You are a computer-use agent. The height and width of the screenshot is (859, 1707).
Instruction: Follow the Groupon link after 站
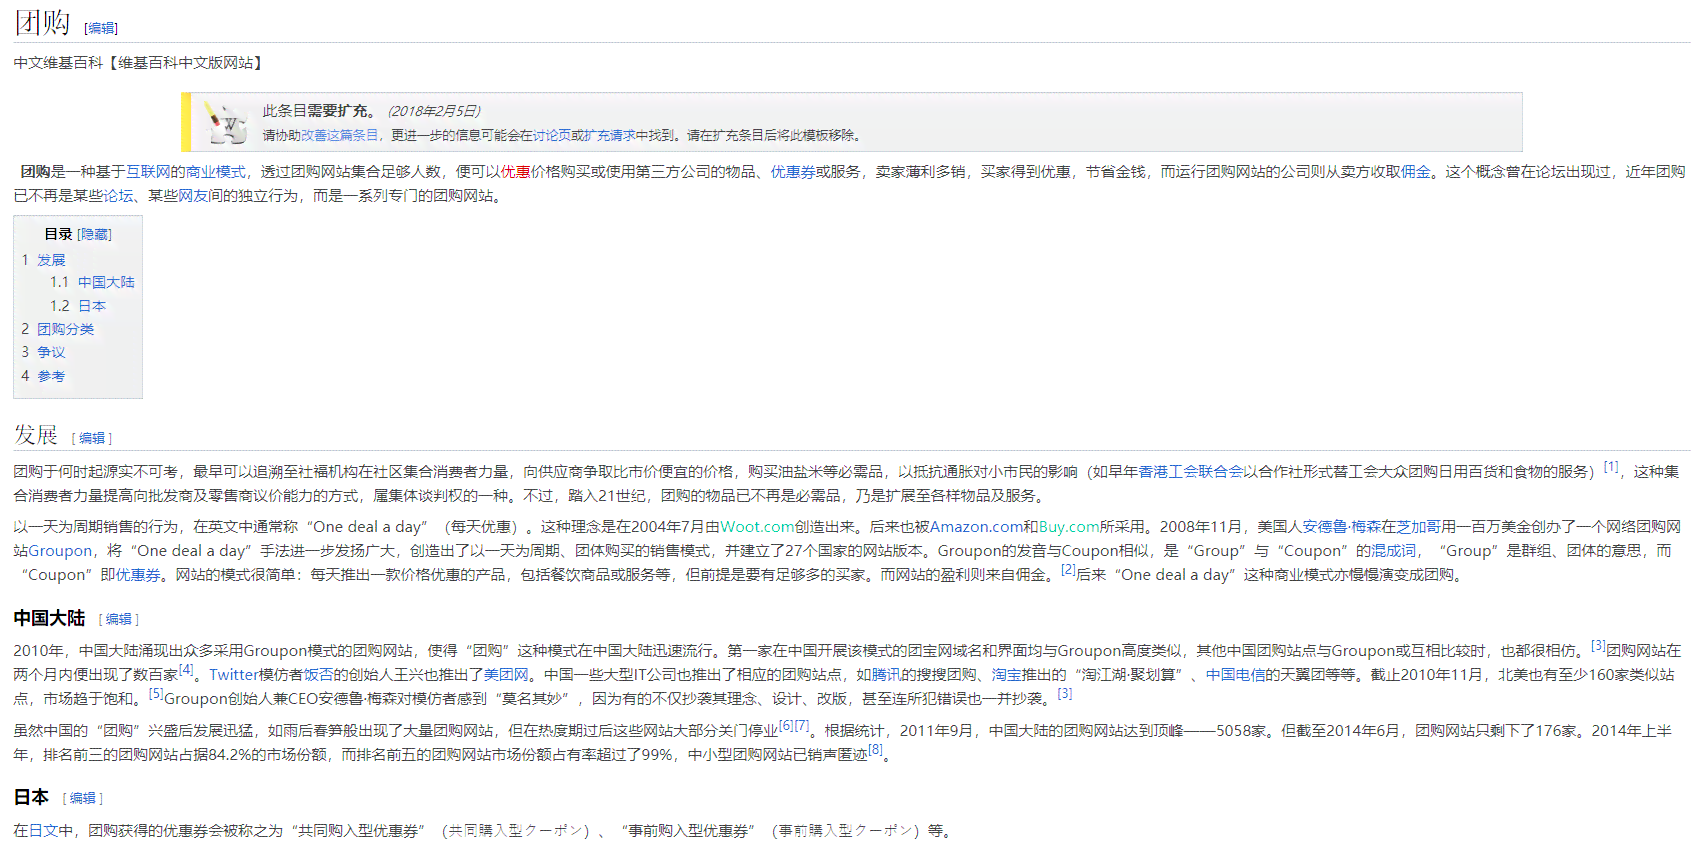(x=60, y=551)
